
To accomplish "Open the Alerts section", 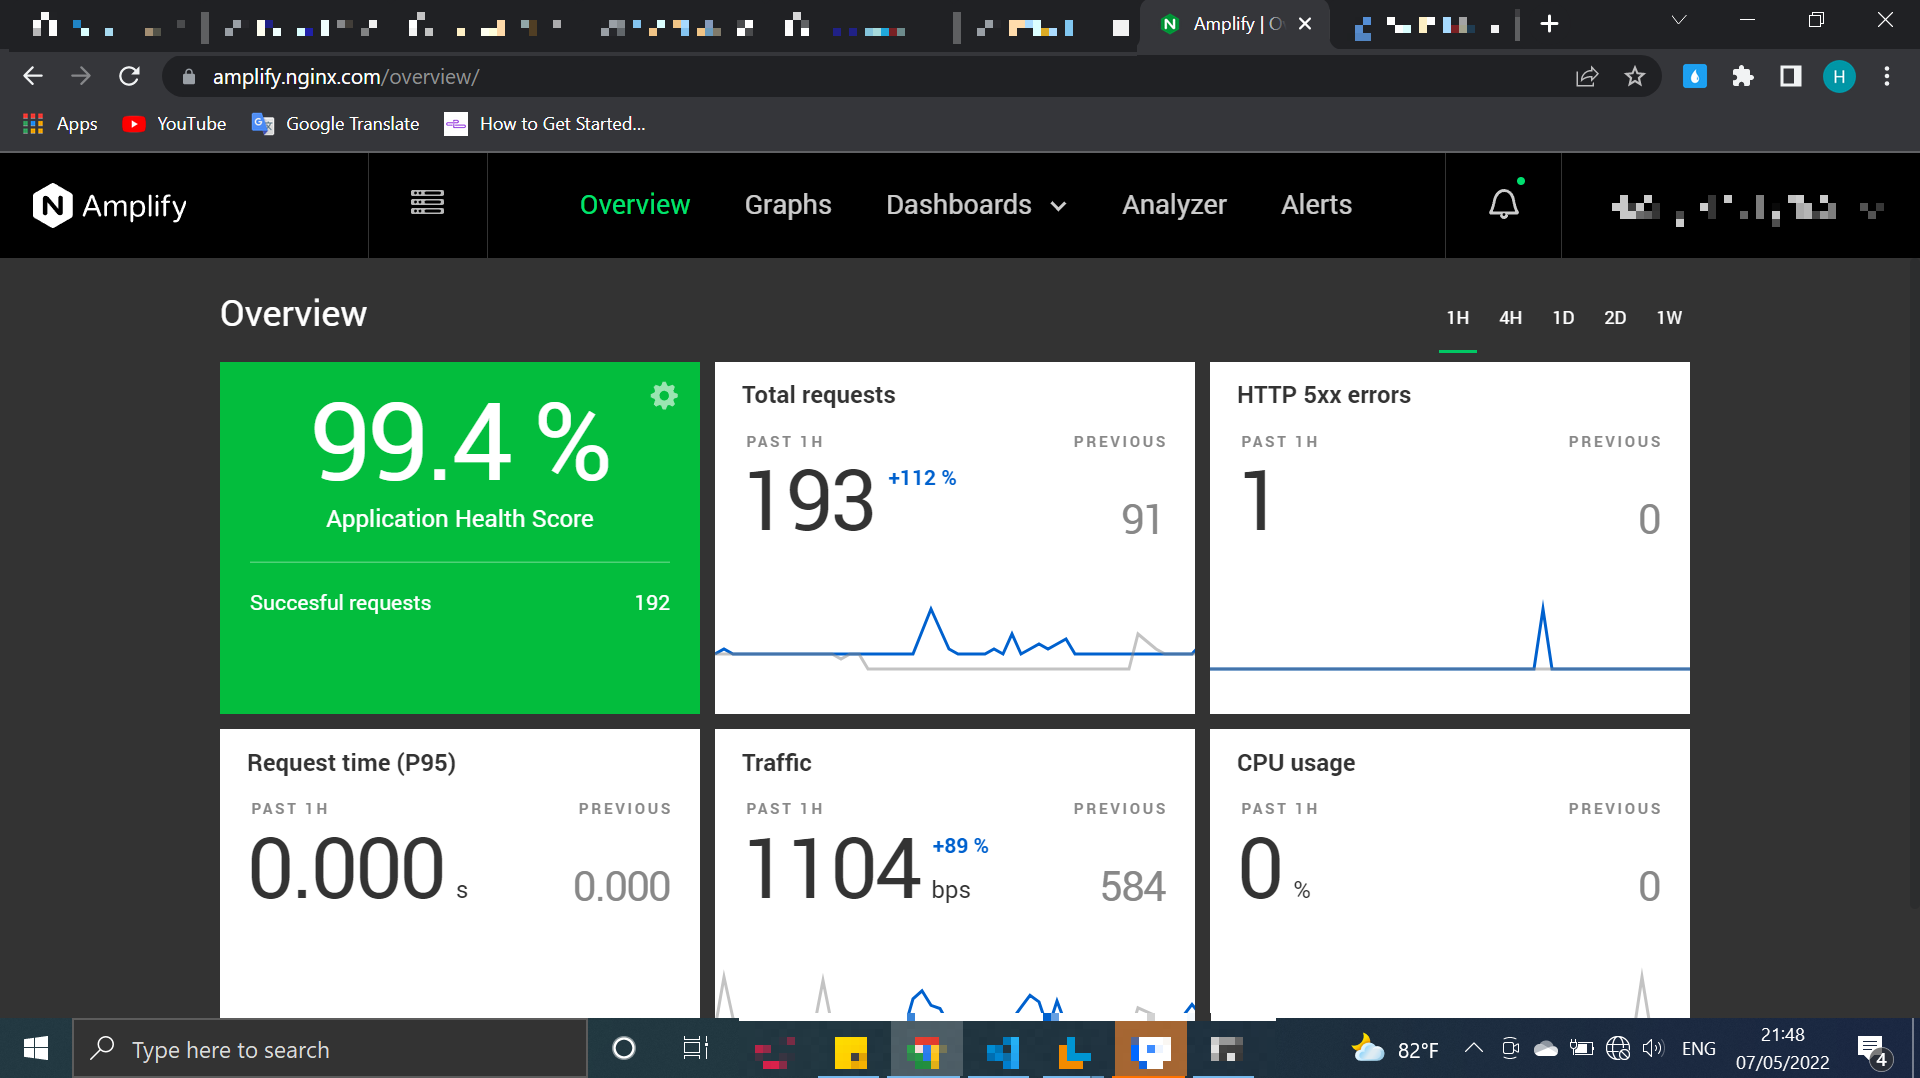I will coord(1316,205).
